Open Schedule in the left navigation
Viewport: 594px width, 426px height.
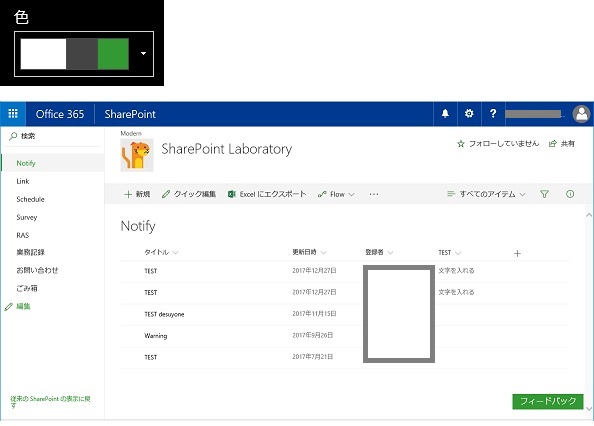click(x=30, y=199)
